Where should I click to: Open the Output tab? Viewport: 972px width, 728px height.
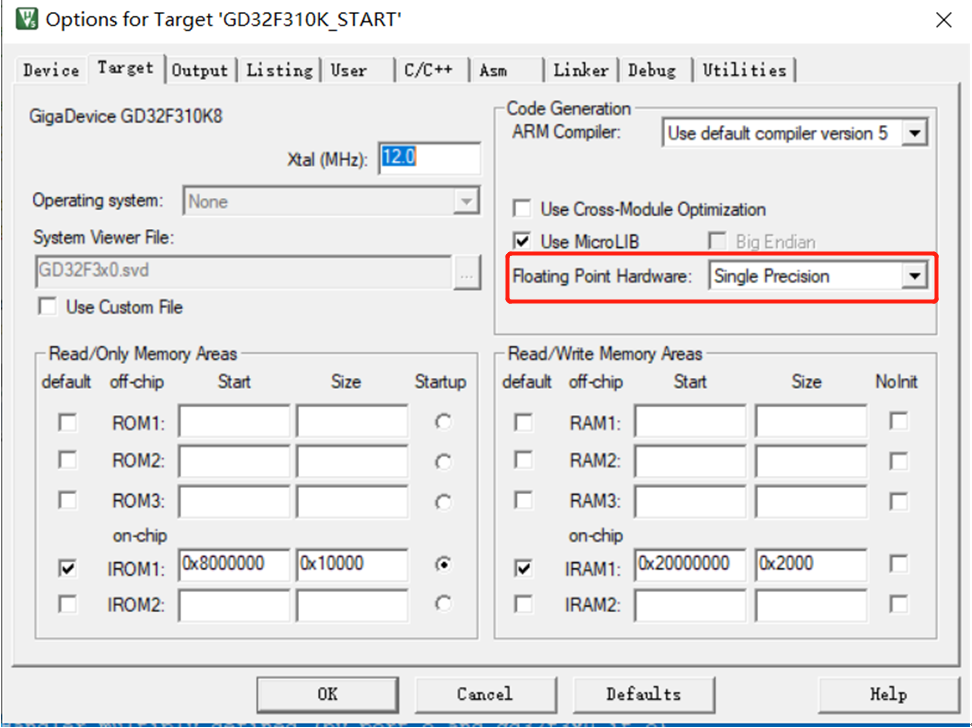(x=200, y=70)
